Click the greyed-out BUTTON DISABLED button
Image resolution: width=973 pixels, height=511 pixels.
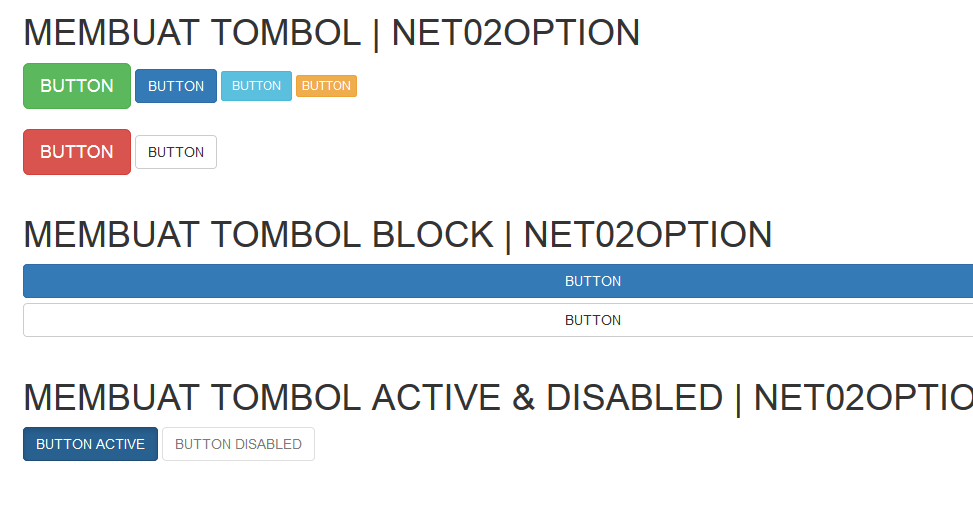tap(238, 444)
